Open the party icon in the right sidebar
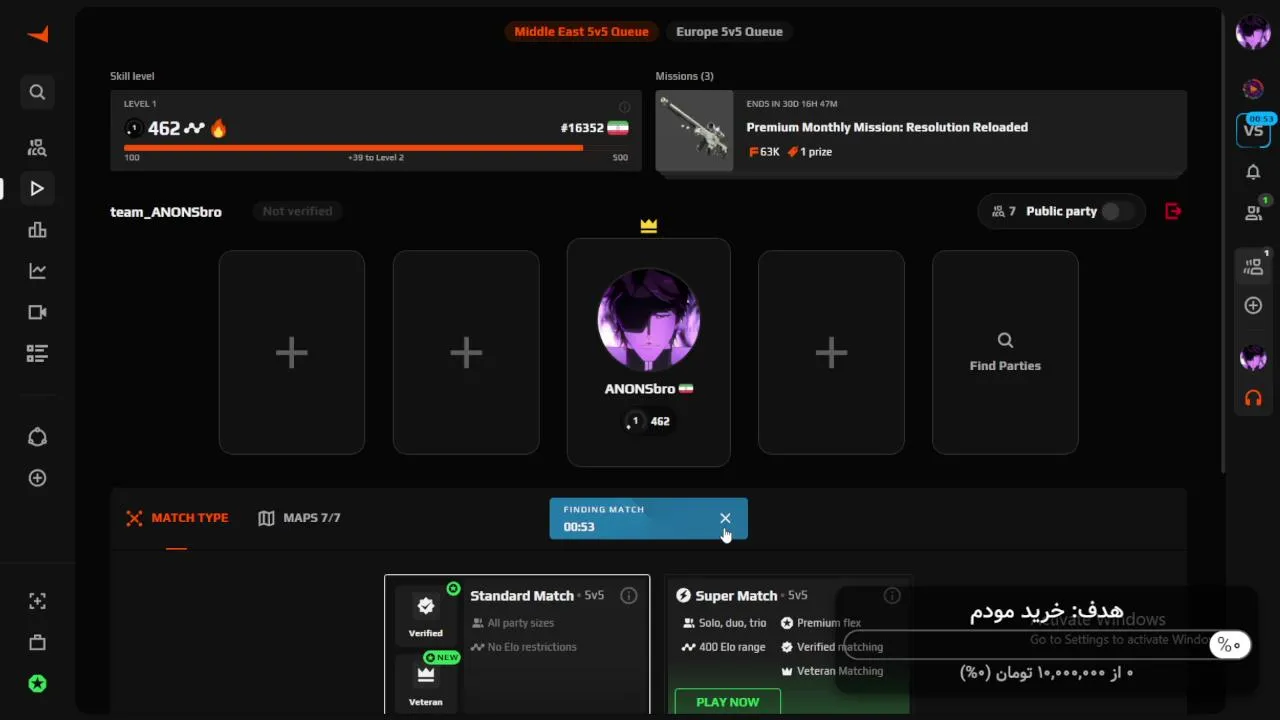Screen dimensions: 1280x720 point(1253,265)
